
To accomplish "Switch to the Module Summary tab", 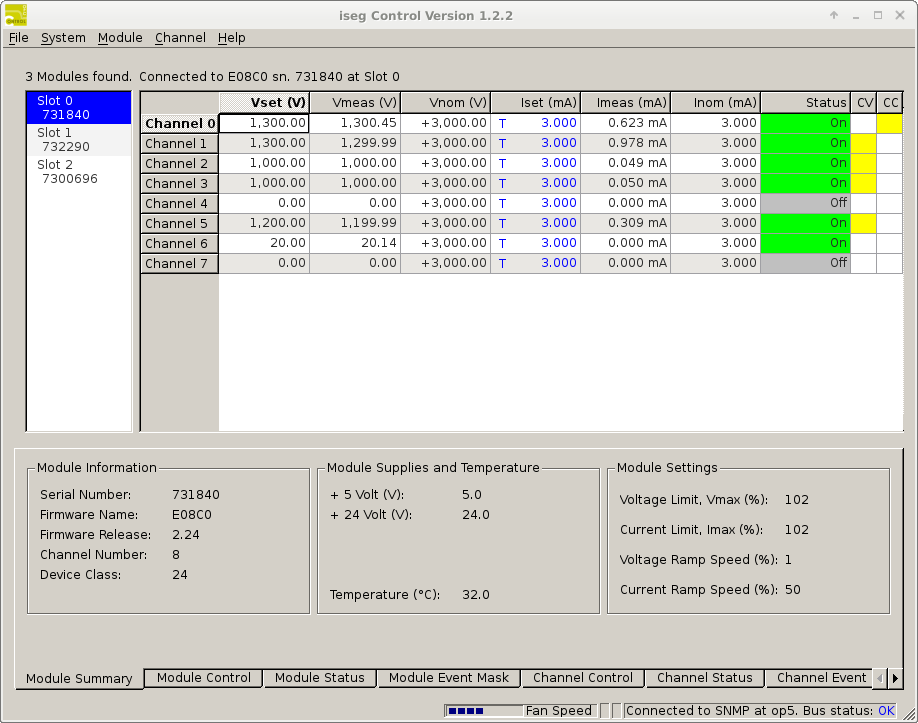I will point(79,679).
